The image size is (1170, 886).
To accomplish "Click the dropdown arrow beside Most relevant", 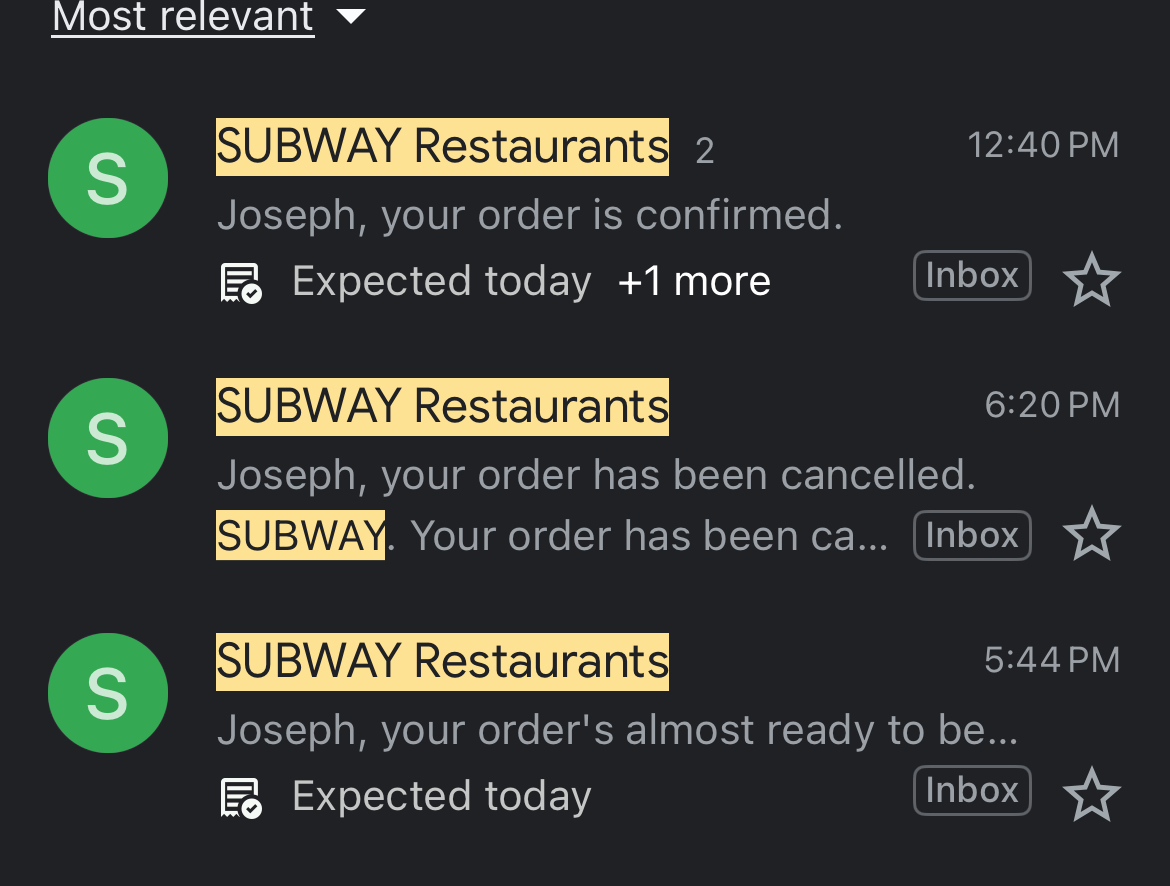I will point(351,17).
